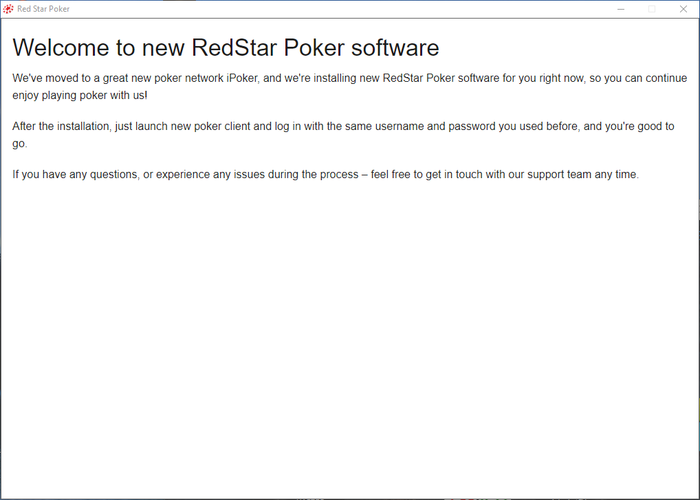Click the paragraph beginning "After the installation"

(343, 135)
